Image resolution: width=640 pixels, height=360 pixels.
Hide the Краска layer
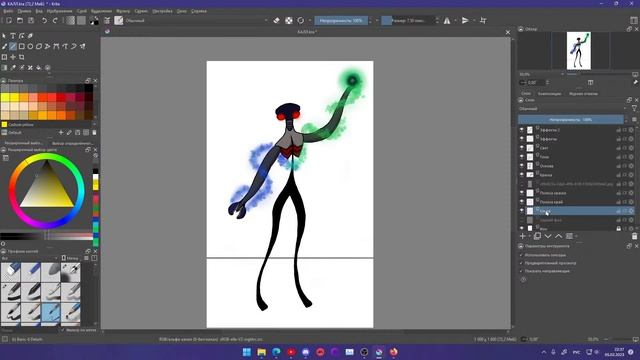[522, 174]
